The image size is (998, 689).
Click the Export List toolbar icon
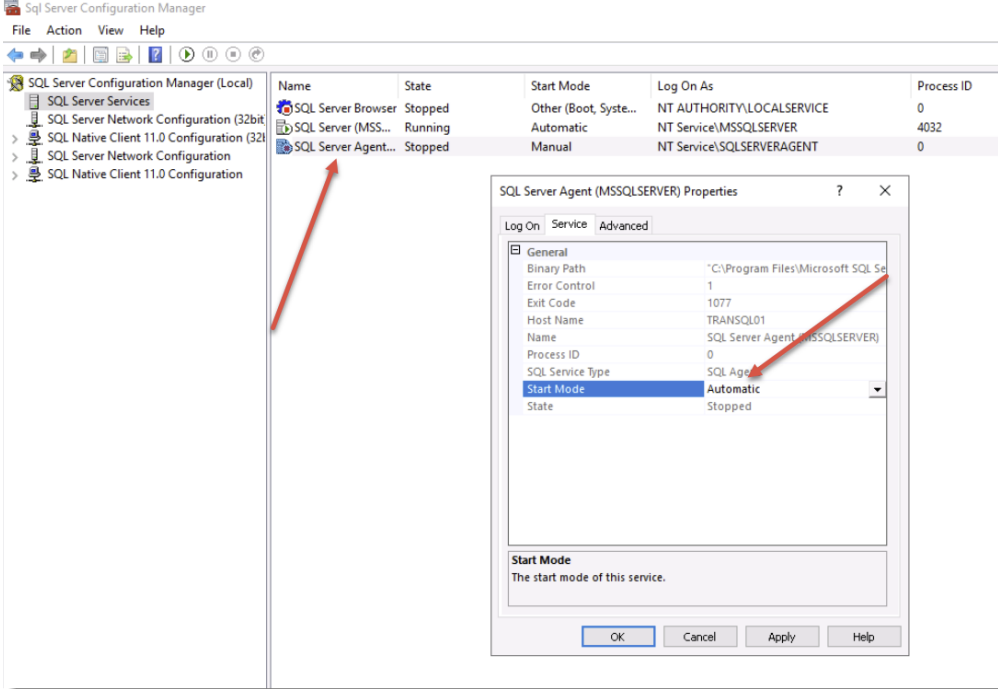pyautogui.click(x=124, y=55)
